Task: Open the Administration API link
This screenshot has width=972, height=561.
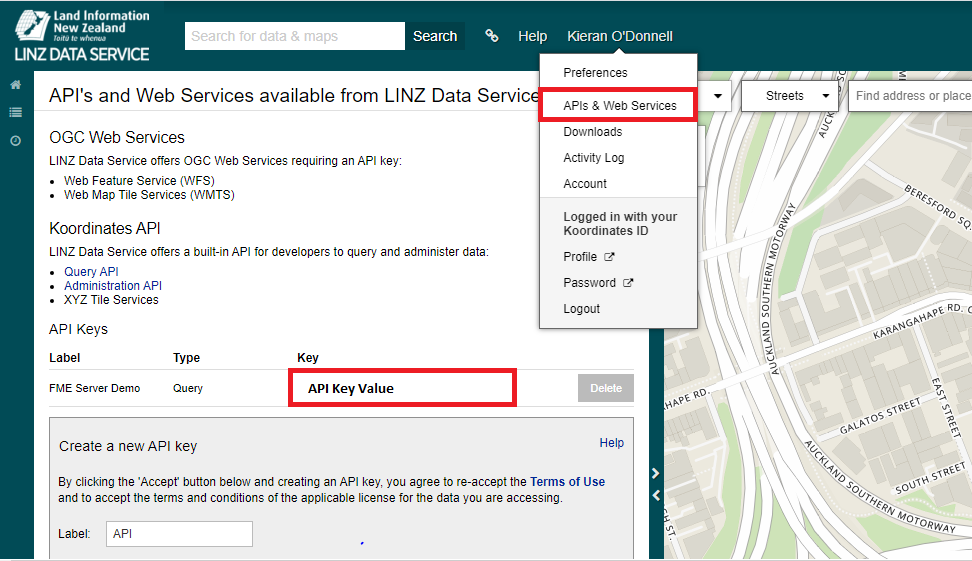Action: point(113,286)
